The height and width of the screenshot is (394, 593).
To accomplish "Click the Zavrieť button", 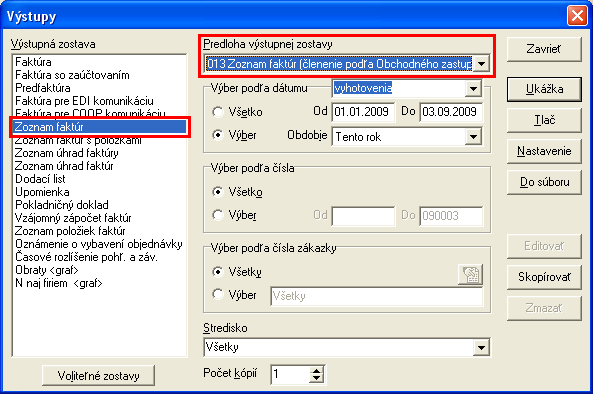I will point(544,49).
